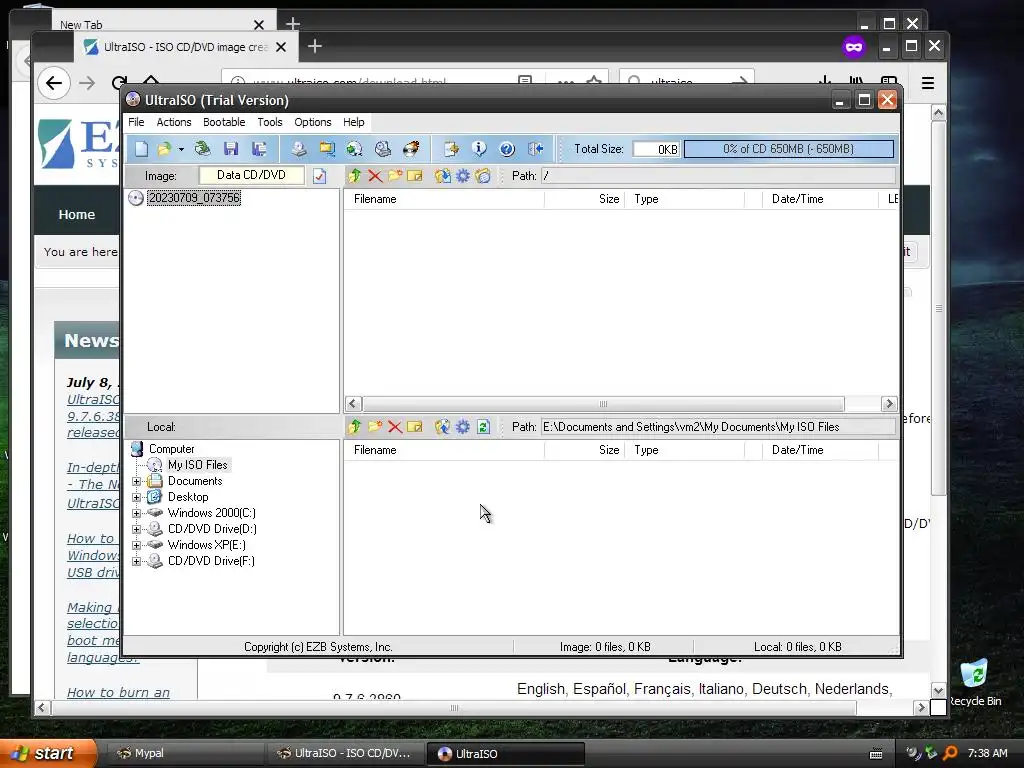
Task: Open the File menu
Action: click(136, 122)
